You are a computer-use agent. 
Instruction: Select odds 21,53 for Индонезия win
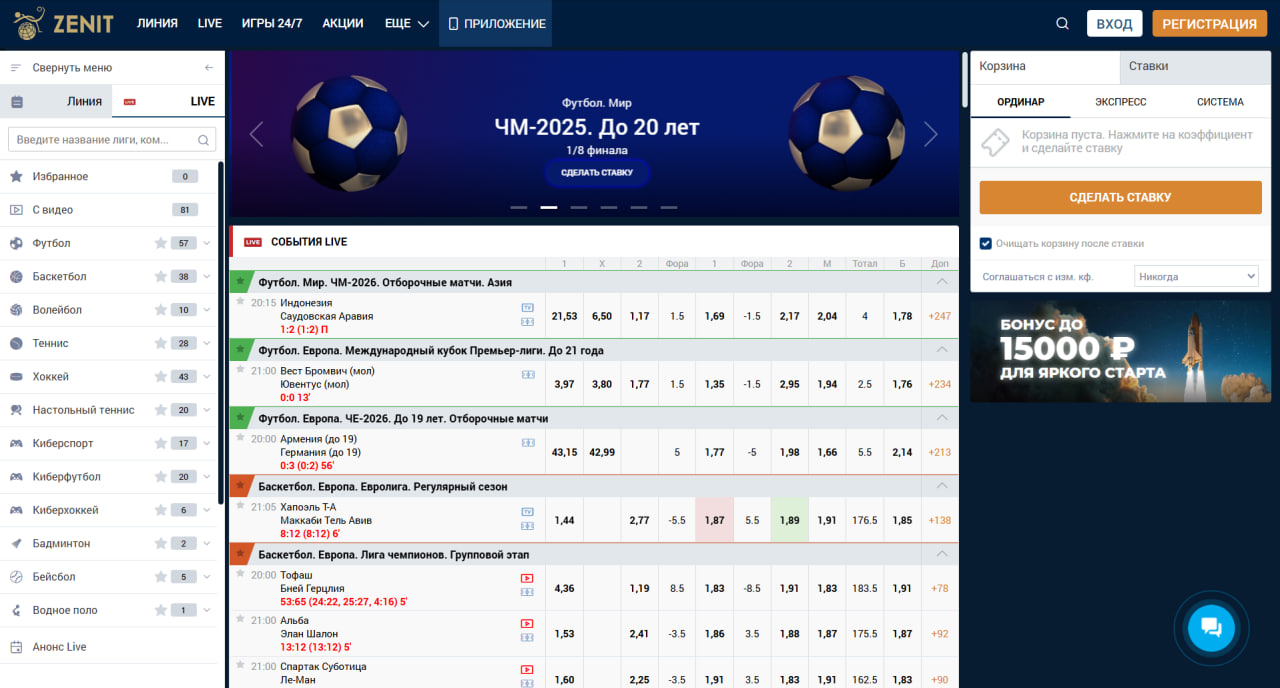tap(564, 316)
